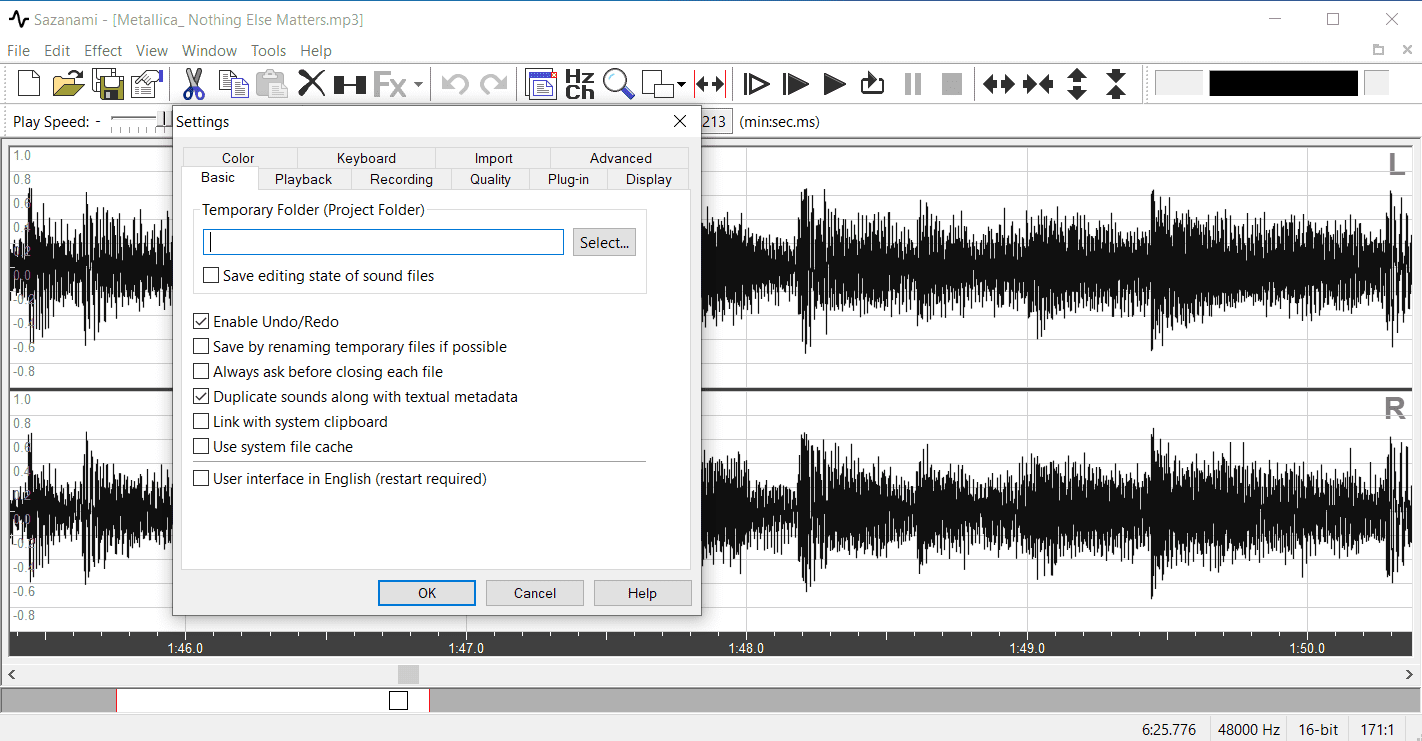The width and height of the screenshot is (1422, 741).
Task: Disable the Enable Undo/Redo checkbox
Action: (x=201, y=322)
